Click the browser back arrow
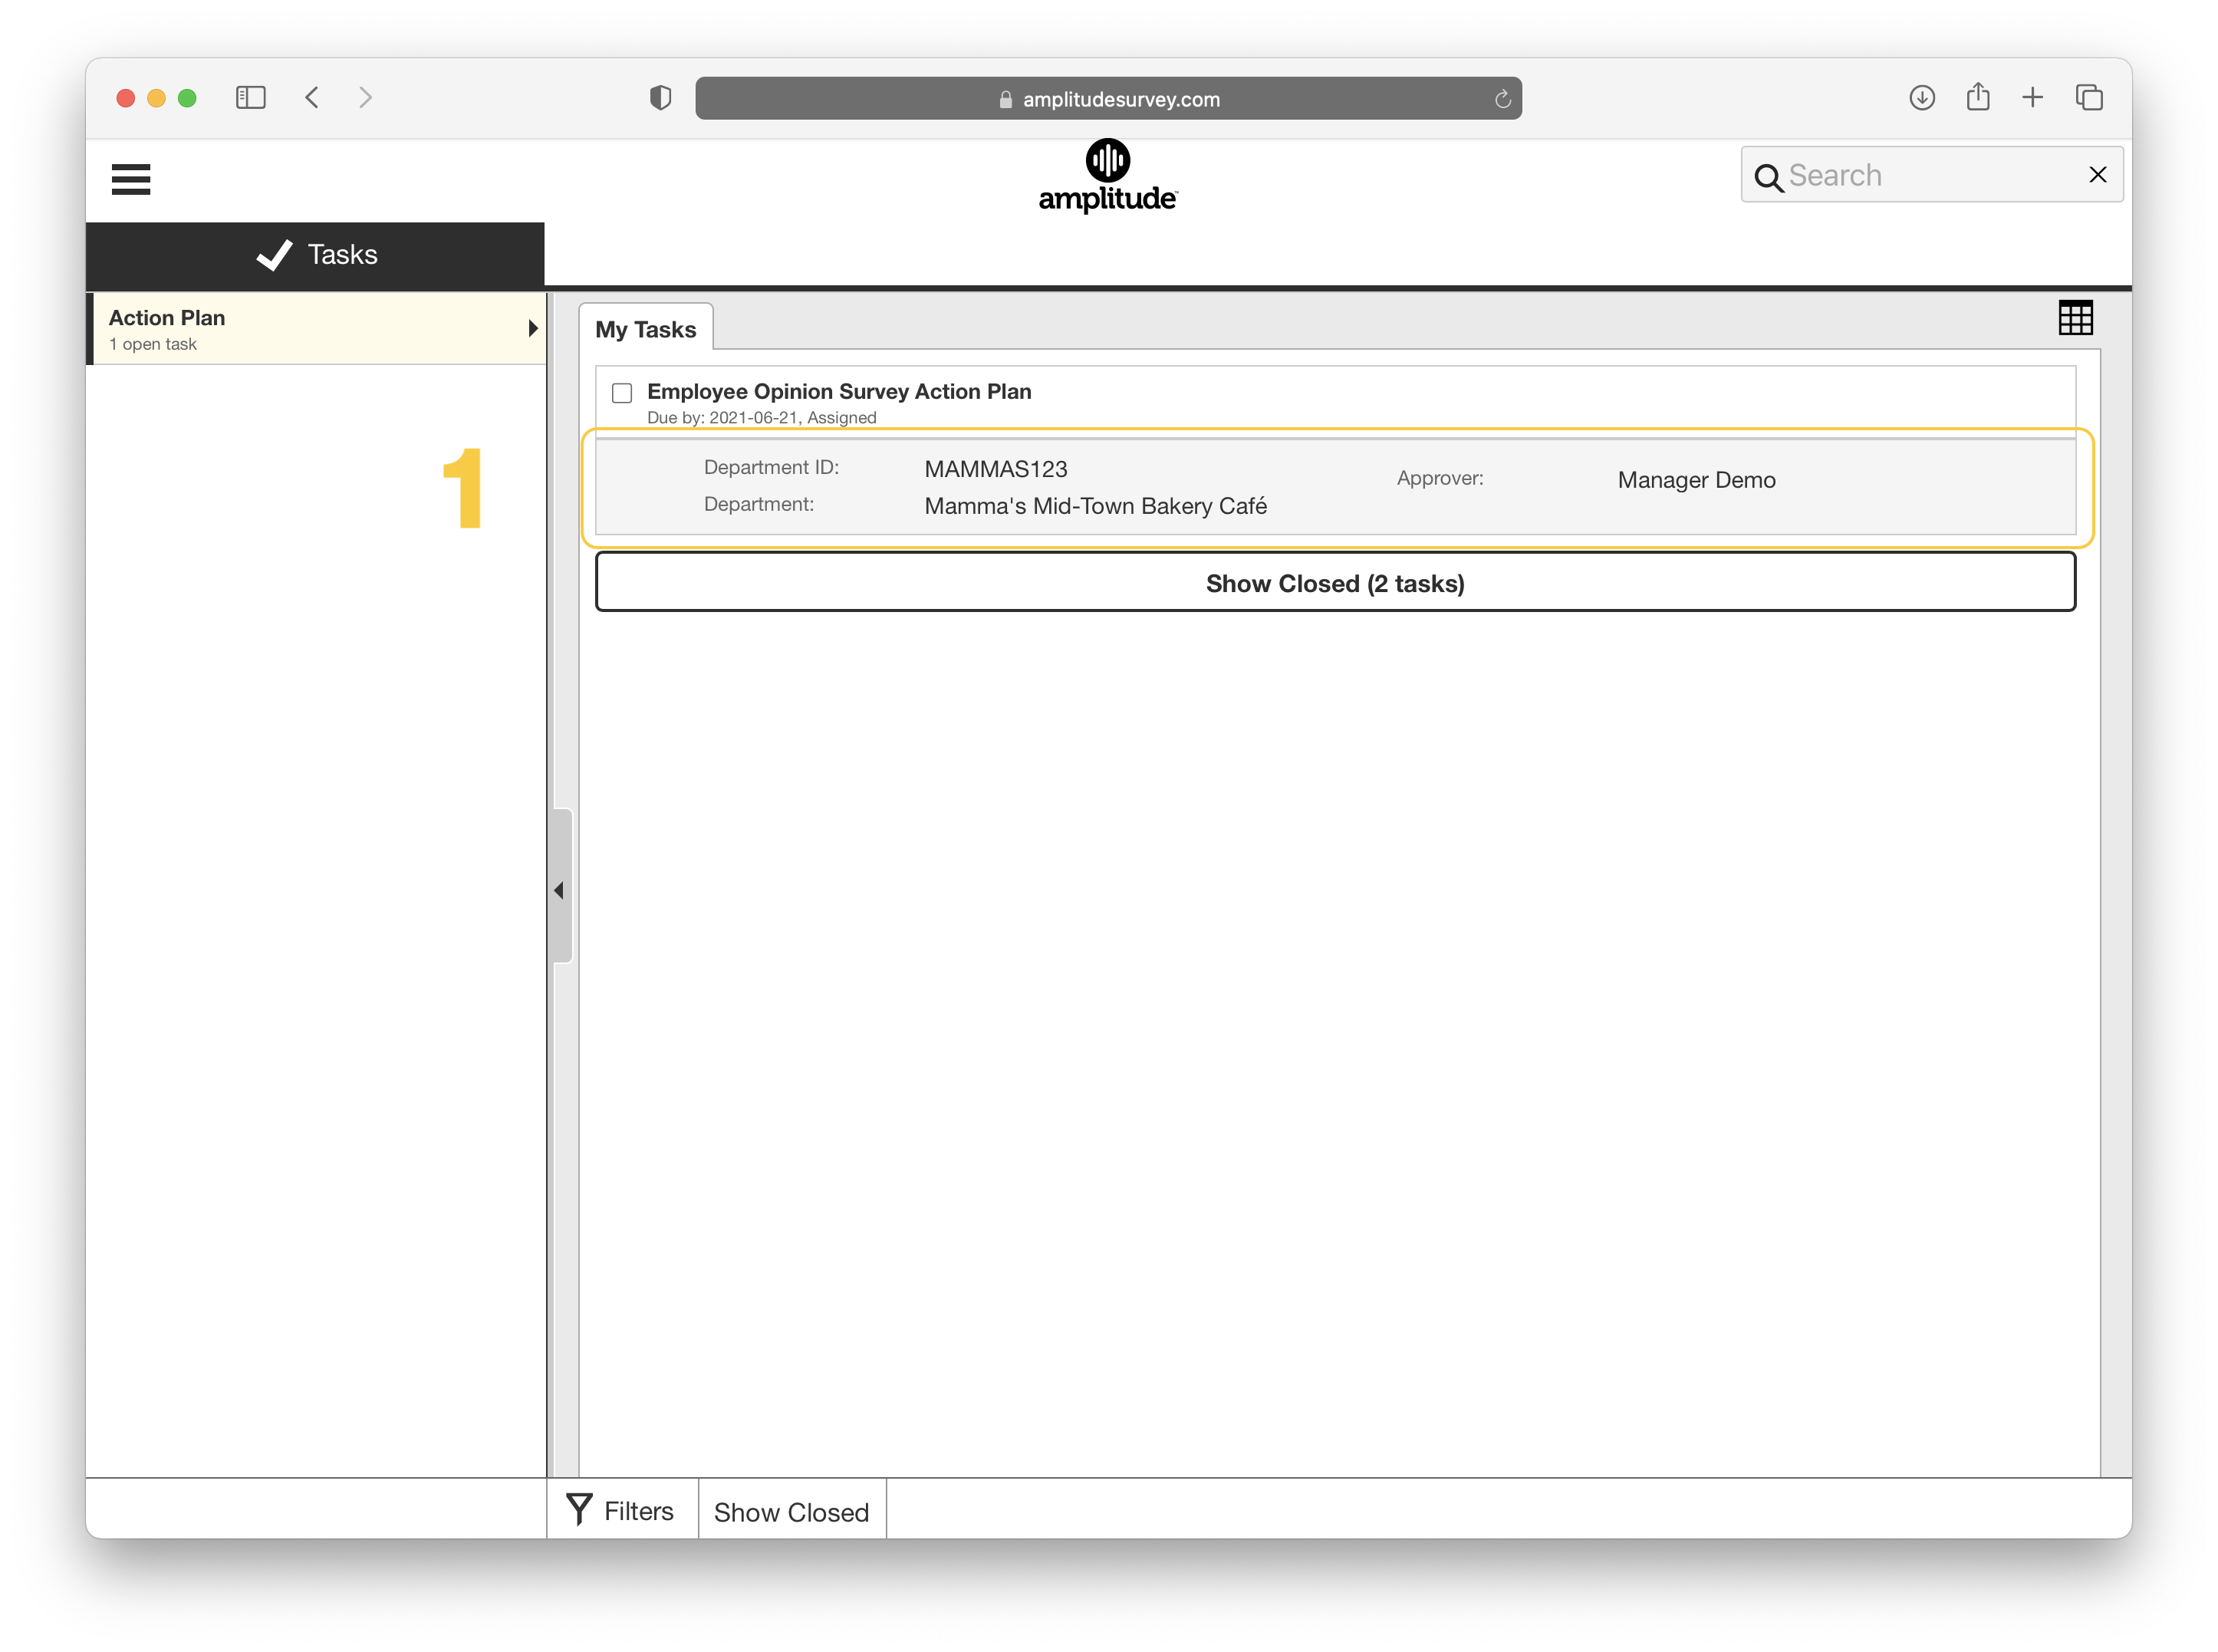The height and width of the screenshot is (1652, 2218). click(312, 98)
